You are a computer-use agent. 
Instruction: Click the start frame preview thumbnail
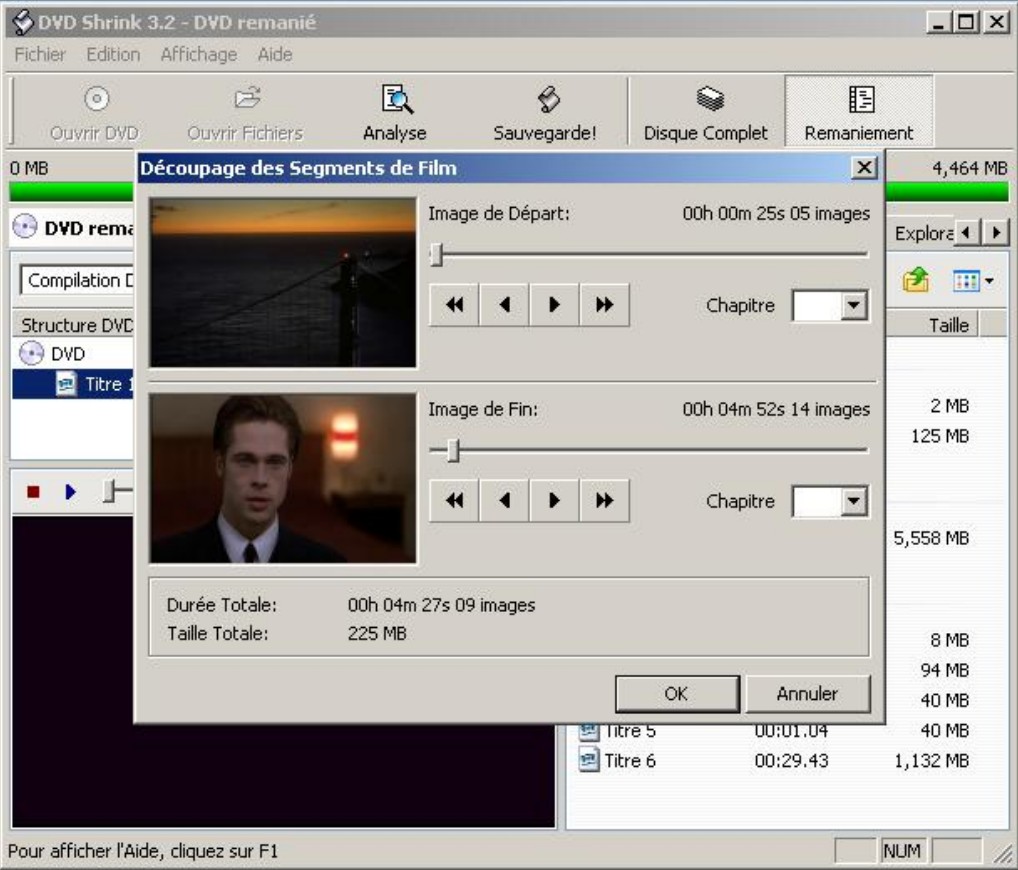(282, 283)
